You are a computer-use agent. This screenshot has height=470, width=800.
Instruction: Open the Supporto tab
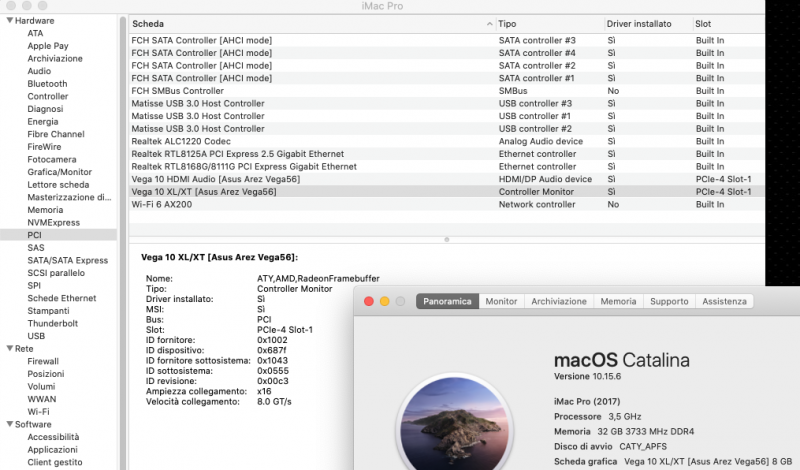(x=669, y=302)
